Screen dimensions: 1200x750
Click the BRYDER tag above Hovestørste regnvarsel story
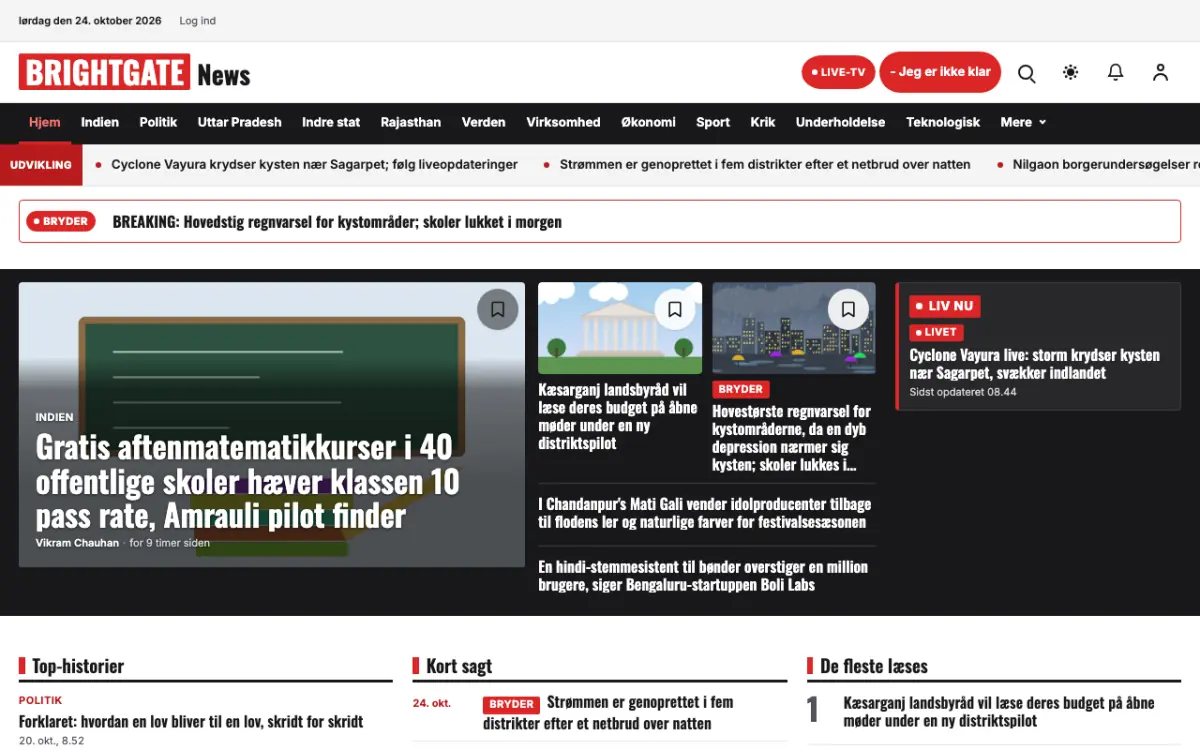tap(740, 389)
